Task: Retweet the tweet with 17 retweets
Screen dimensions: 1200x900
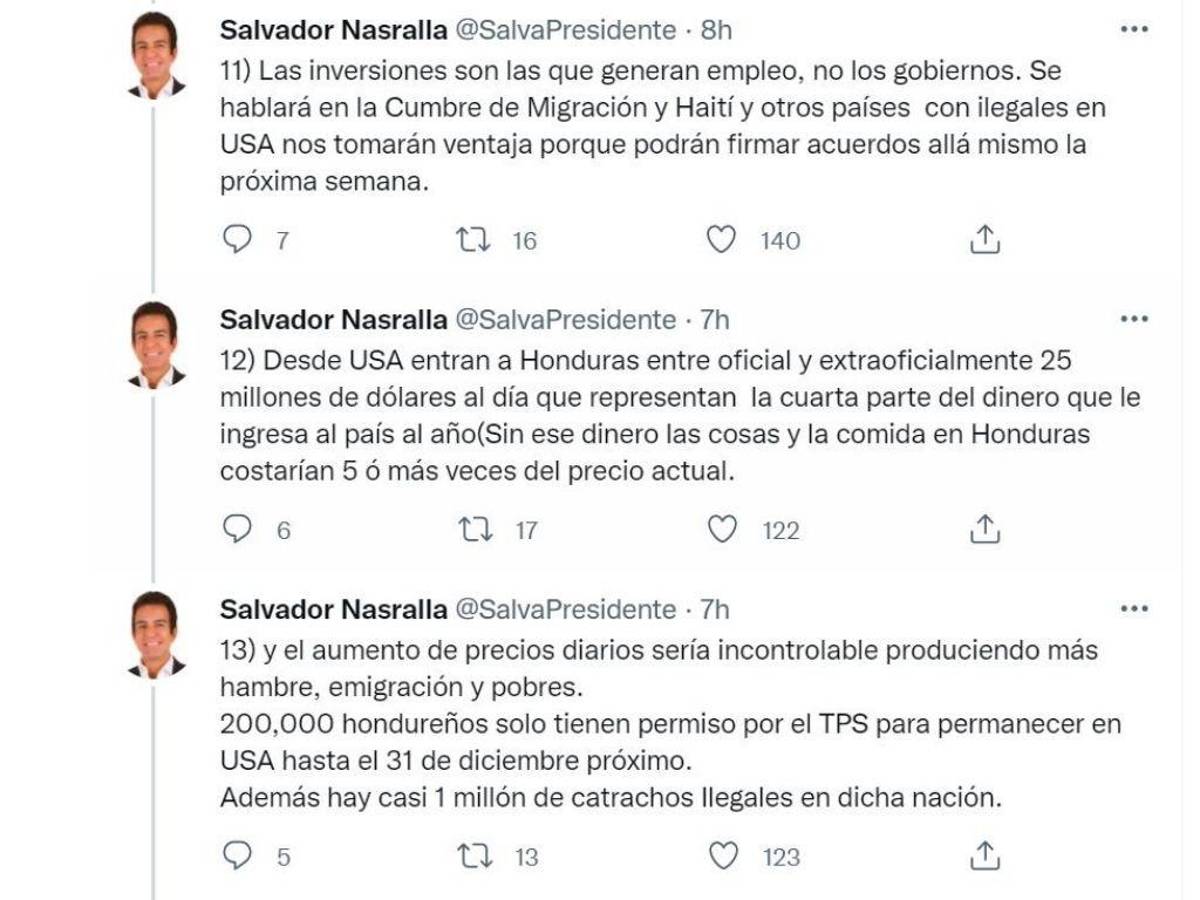Action: (x=471, y=530)
